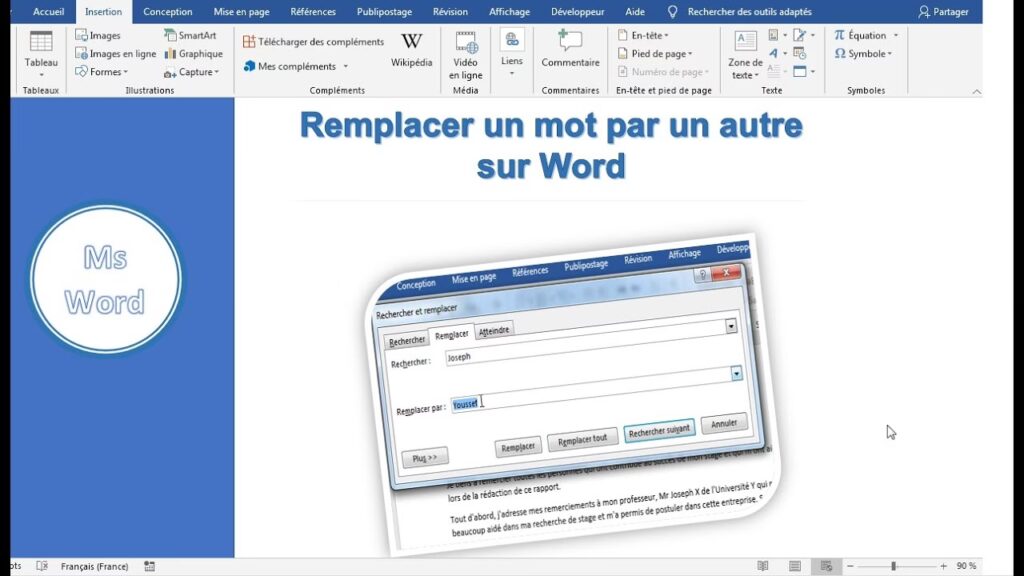Switch to the Accueil tab
The image size is (1024, 576).
(48, 12)
